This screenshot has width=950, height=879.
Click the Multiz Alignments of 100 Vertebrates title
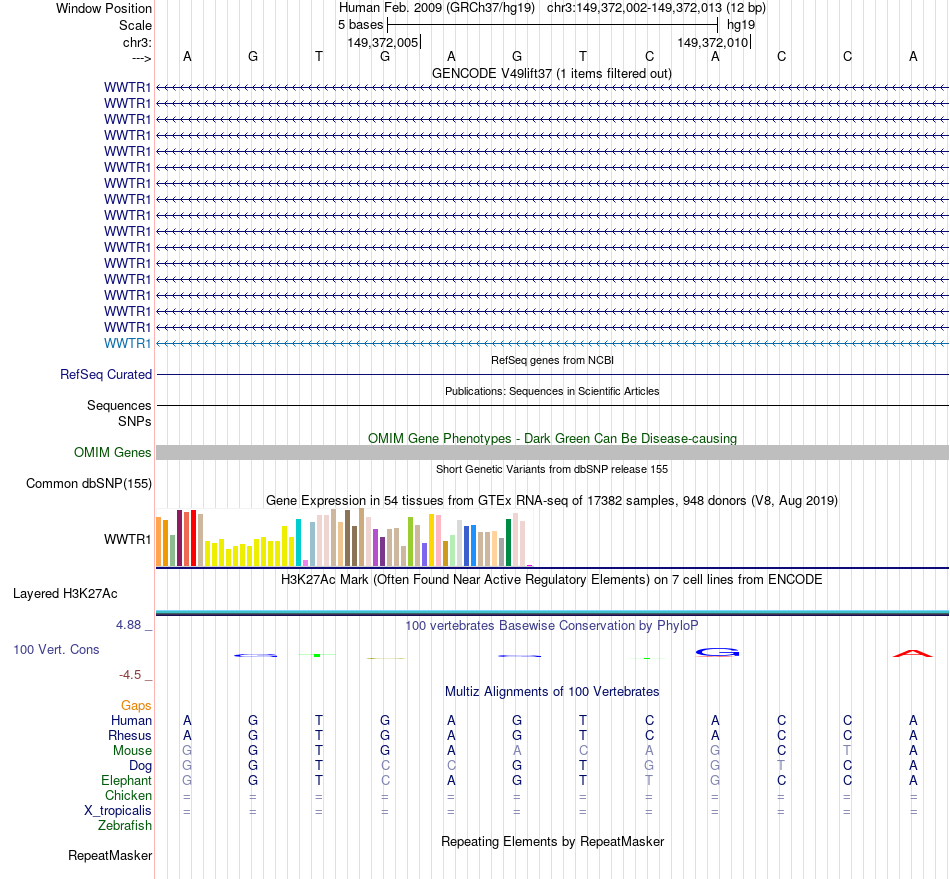click(x=552, y=691)
